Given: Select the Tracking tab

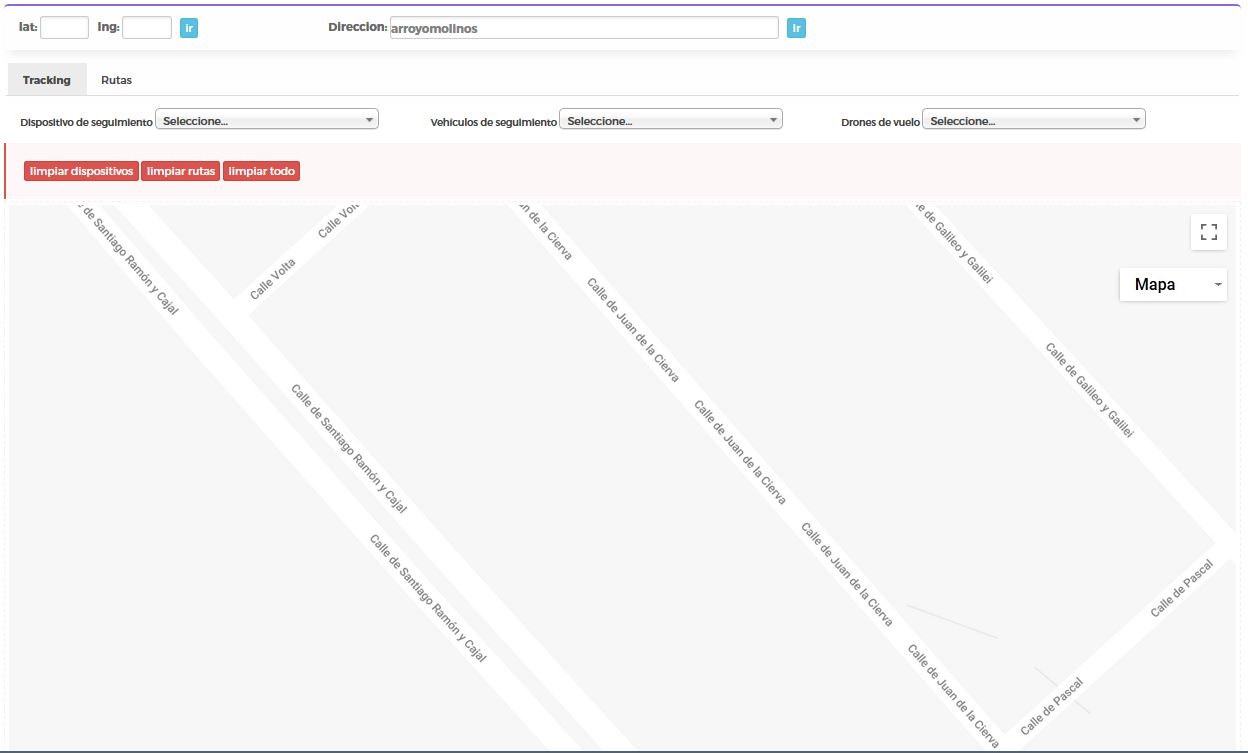Looking at the screenshot, I should [47, 80].
